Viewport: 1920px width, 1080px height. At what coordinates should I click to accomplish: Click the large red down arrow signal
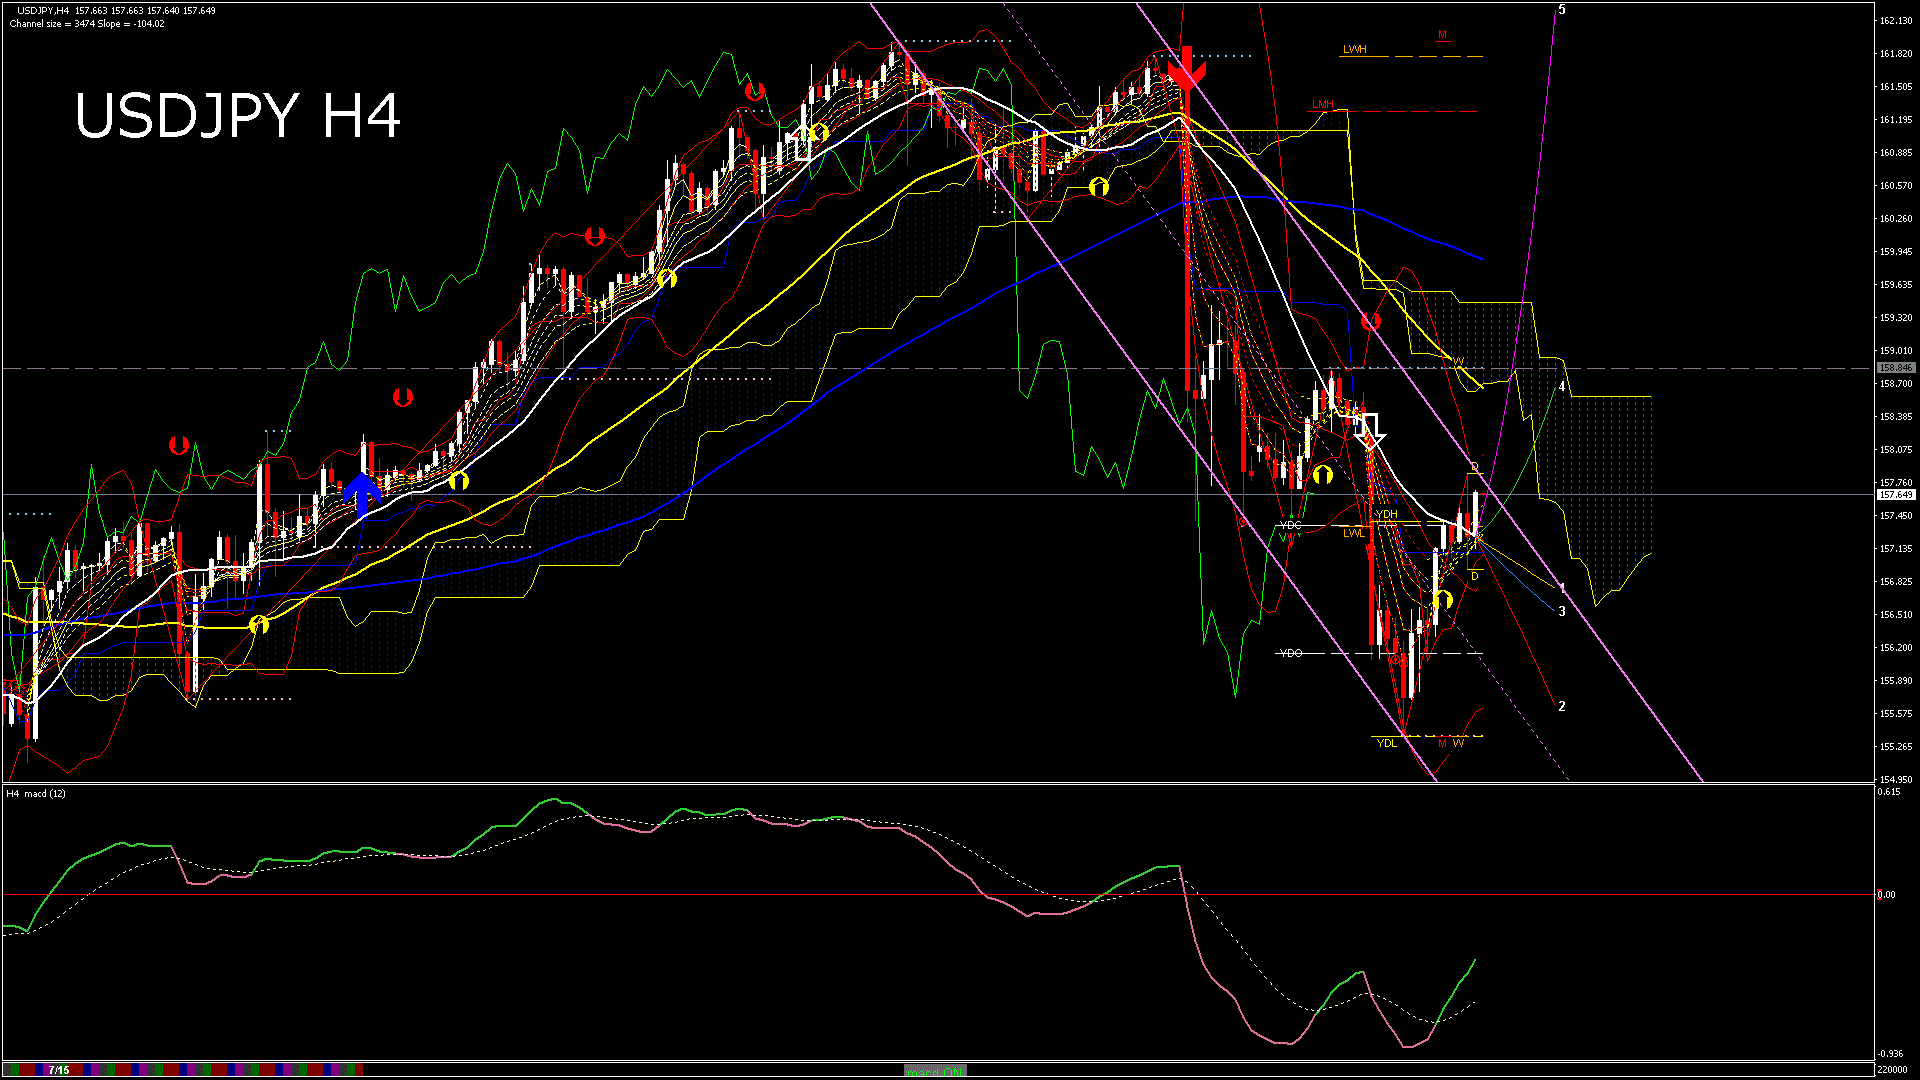click(x=1186, y=69)
